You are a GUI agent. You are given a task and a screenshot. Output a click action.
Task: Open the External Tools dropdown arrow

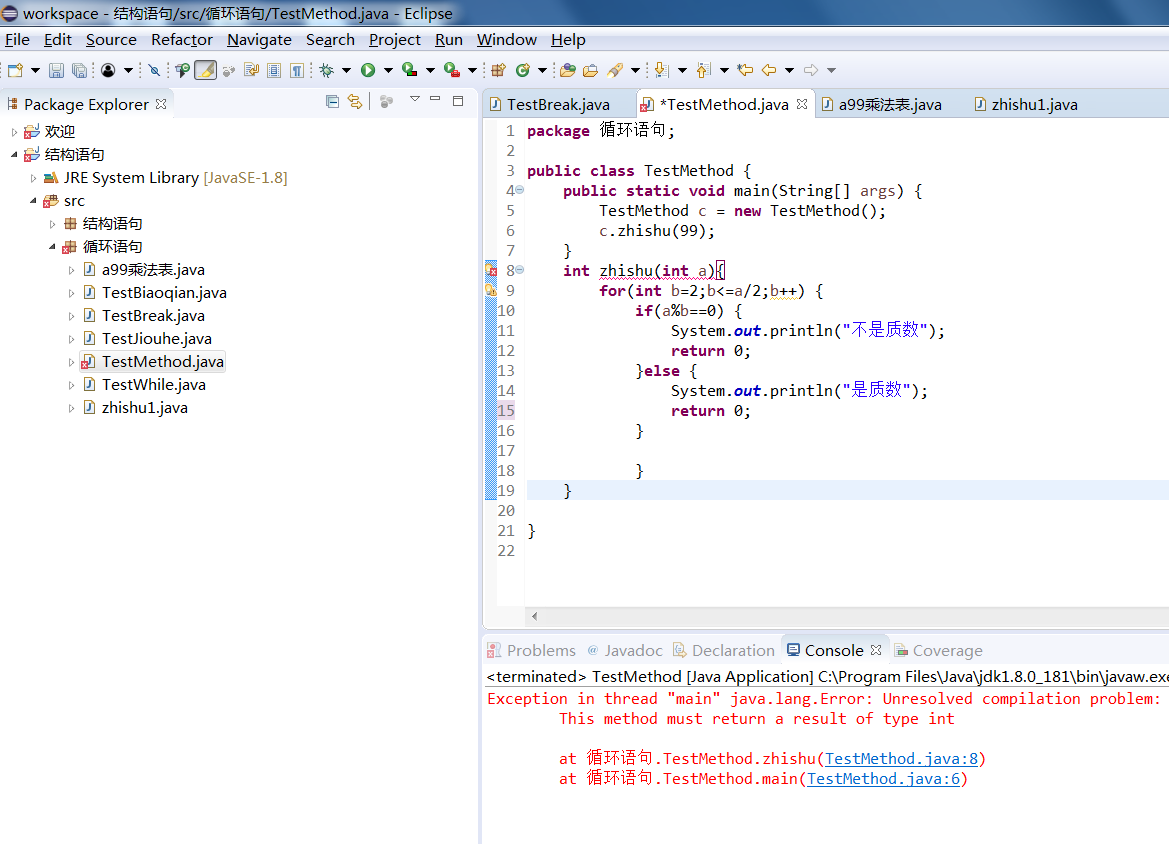pyautogui.click(x=472, y=70)
